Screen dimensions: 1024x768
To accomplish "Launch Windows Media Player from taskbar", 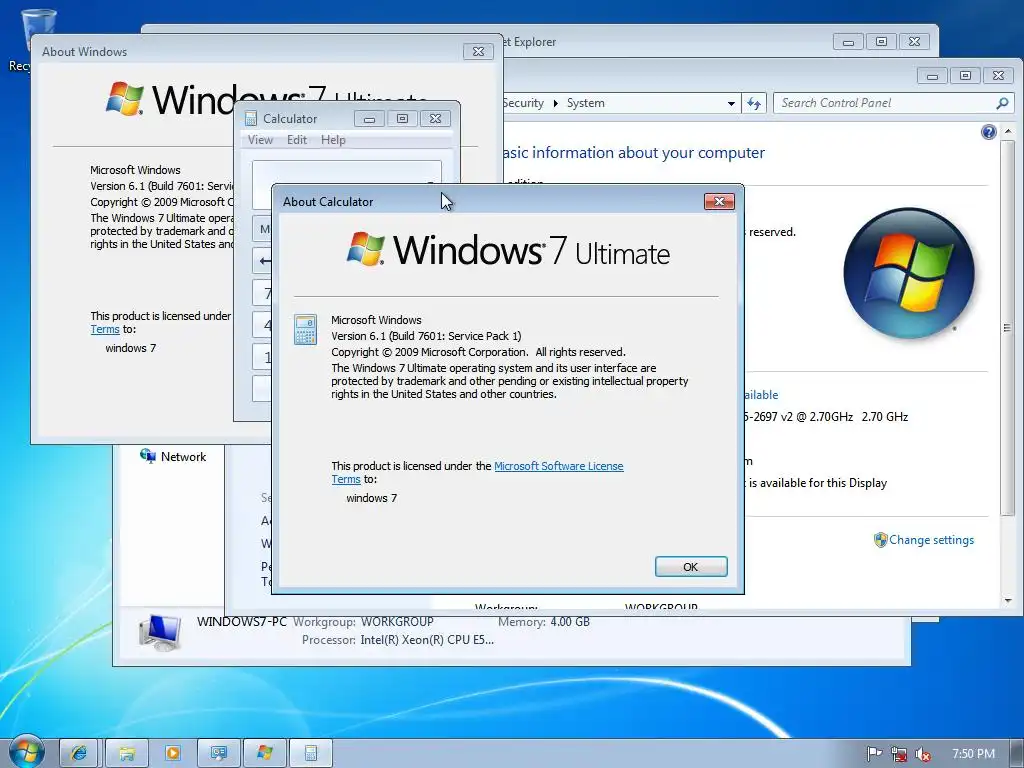I will 173,753.
